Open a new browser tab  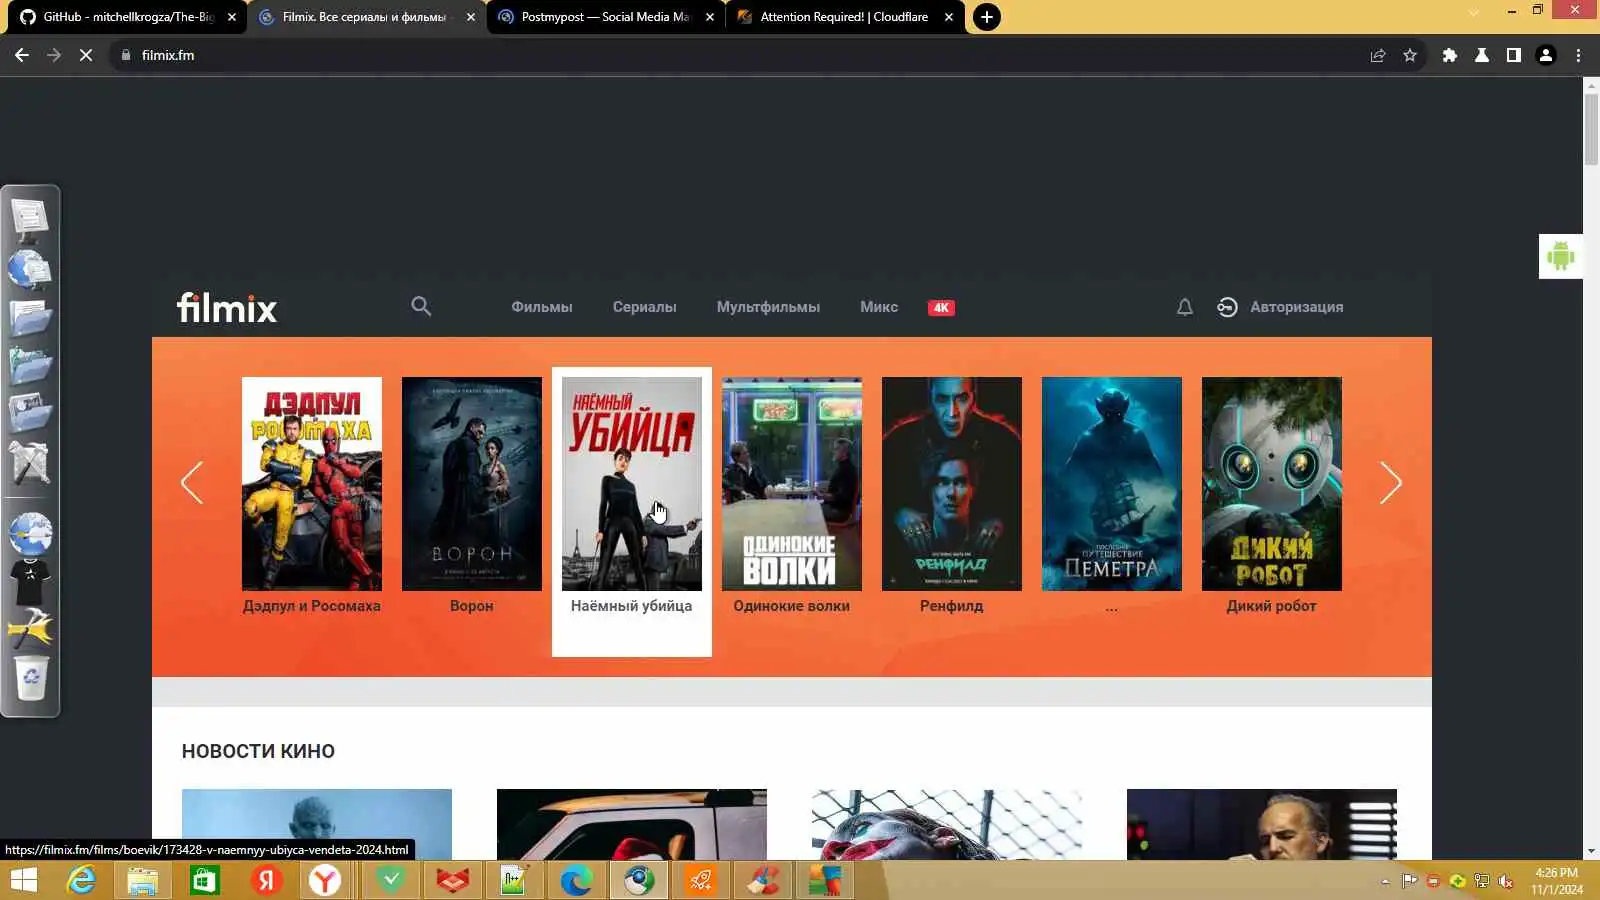[987, 17]
